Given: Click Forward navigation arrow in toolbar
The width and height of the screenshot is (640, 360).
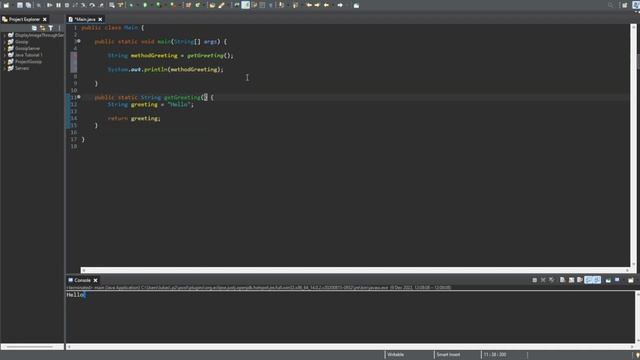Looking at the screenshot, I should coord(340,5).
